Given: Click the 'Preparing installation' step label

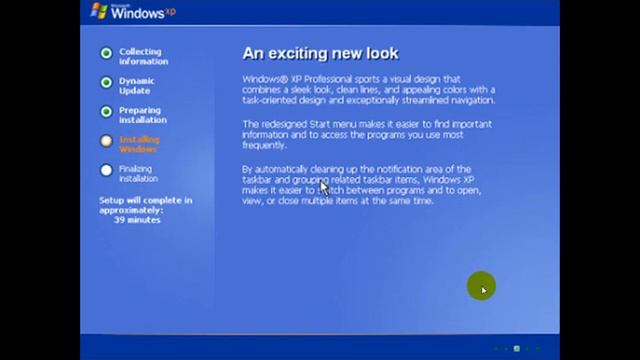Looking at the screenshot, I should 143,115.
